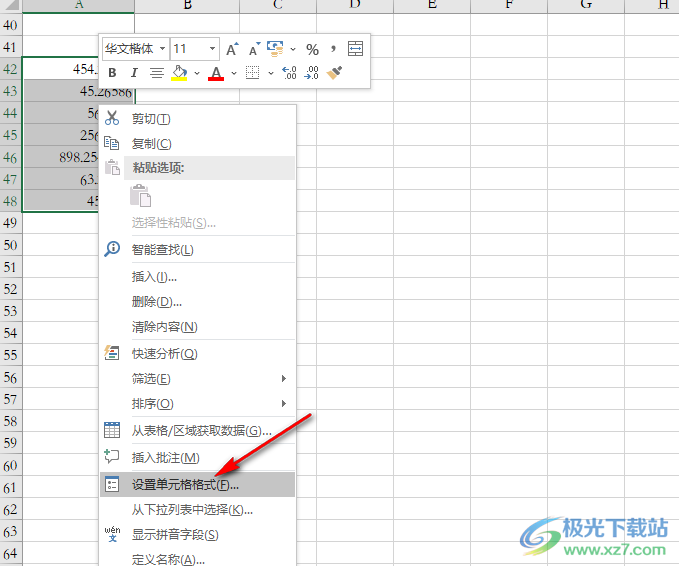Viewport: 679px width, 566px height.
Task: Open the font size dropdown
Action: [x=212, y=48]
